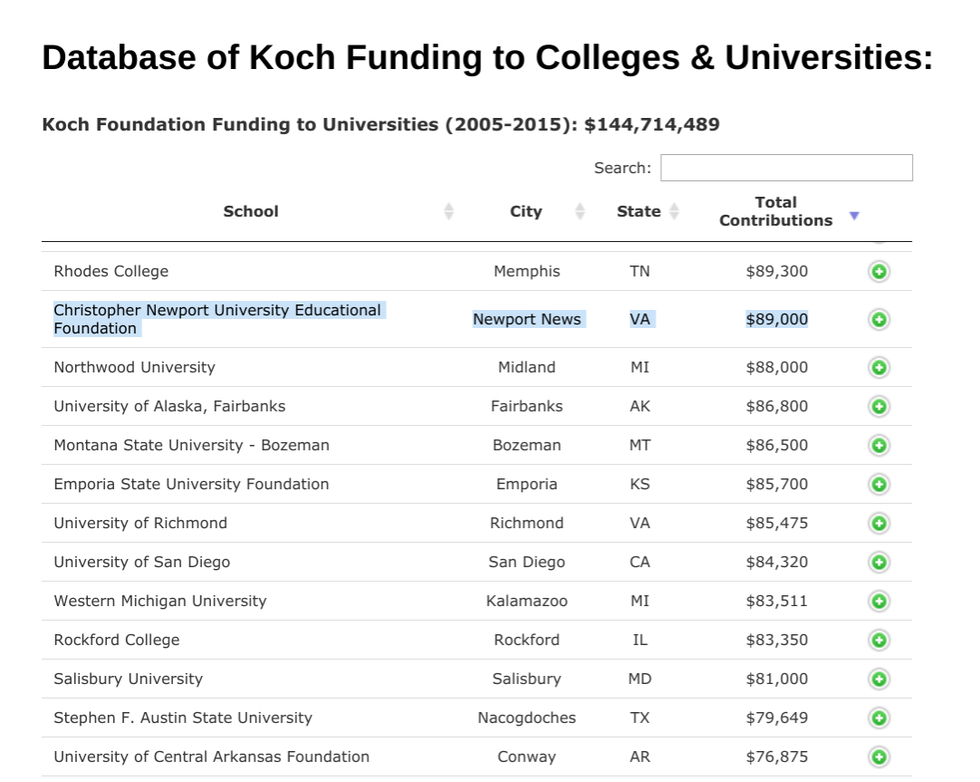Click green plus icon for Christopher Newport University

(x=878, y=320)
